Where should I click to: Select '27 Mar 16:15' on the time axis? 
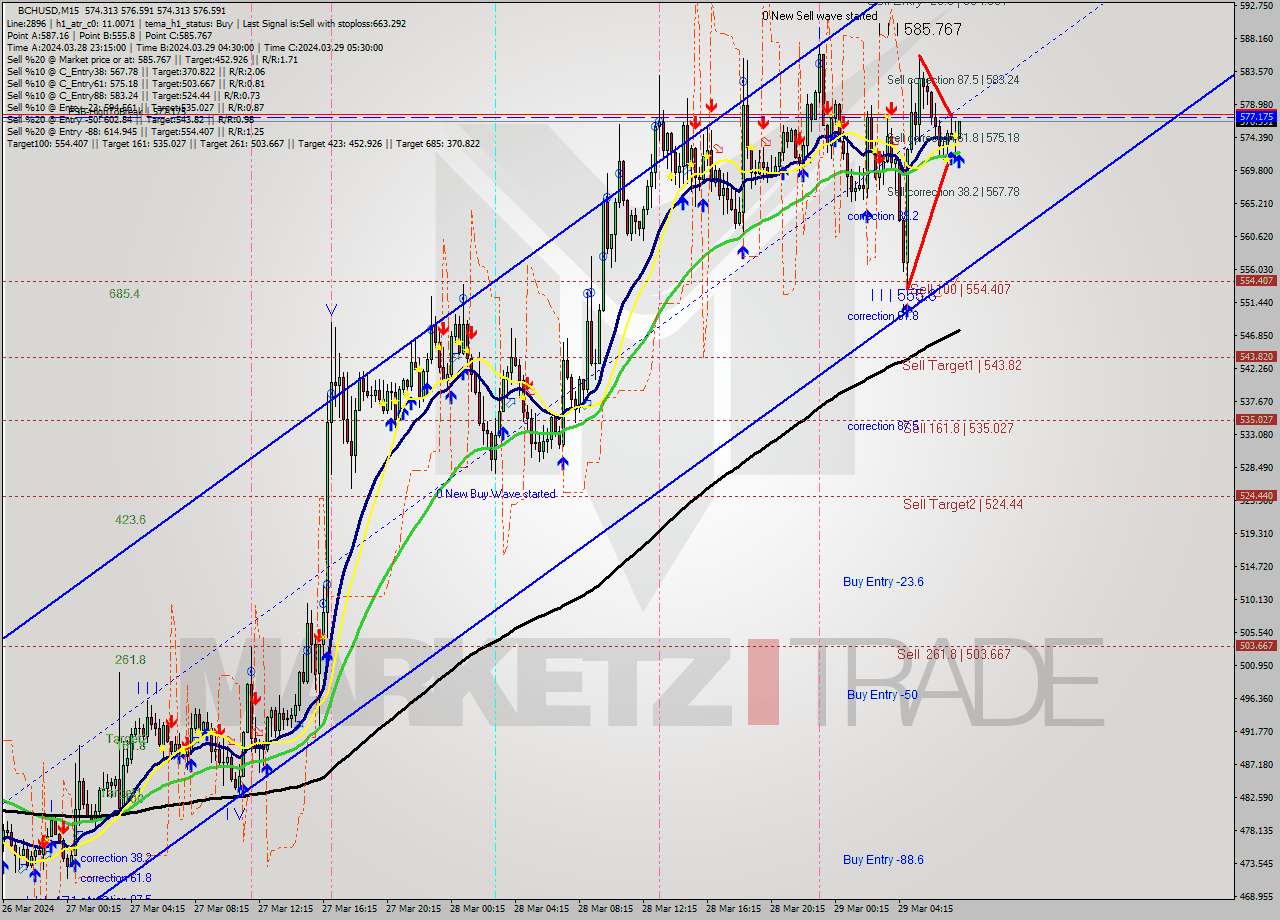[350, 910]
